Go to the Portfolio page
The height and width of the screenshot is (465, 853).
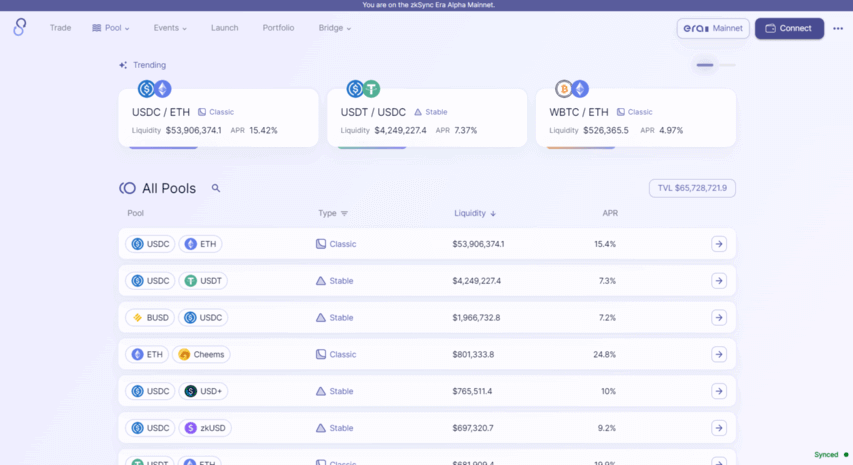278,28
